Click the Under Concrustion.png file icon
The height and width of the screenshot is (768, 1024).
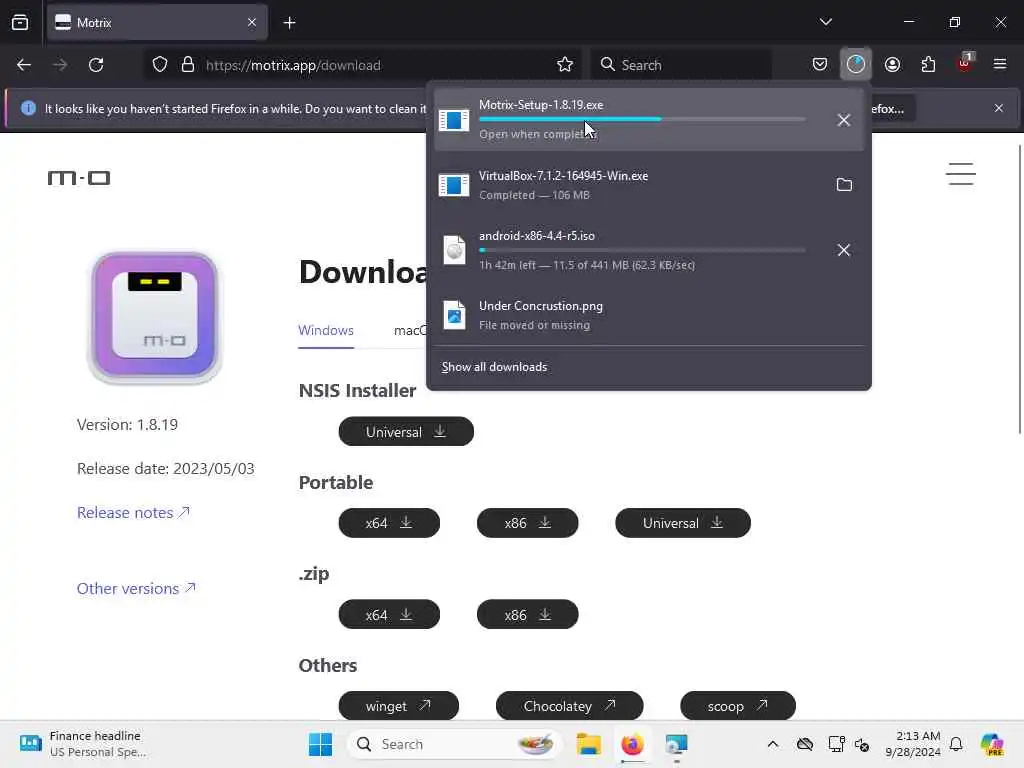(454, 315)
